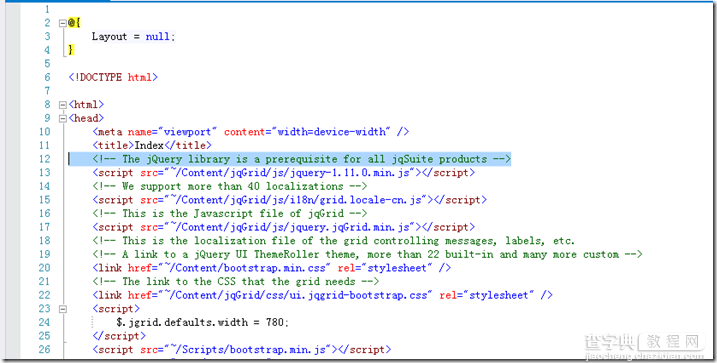
Task: Click line number 6 in the margin
Action: pyautogui.click(x=47, y=77)
